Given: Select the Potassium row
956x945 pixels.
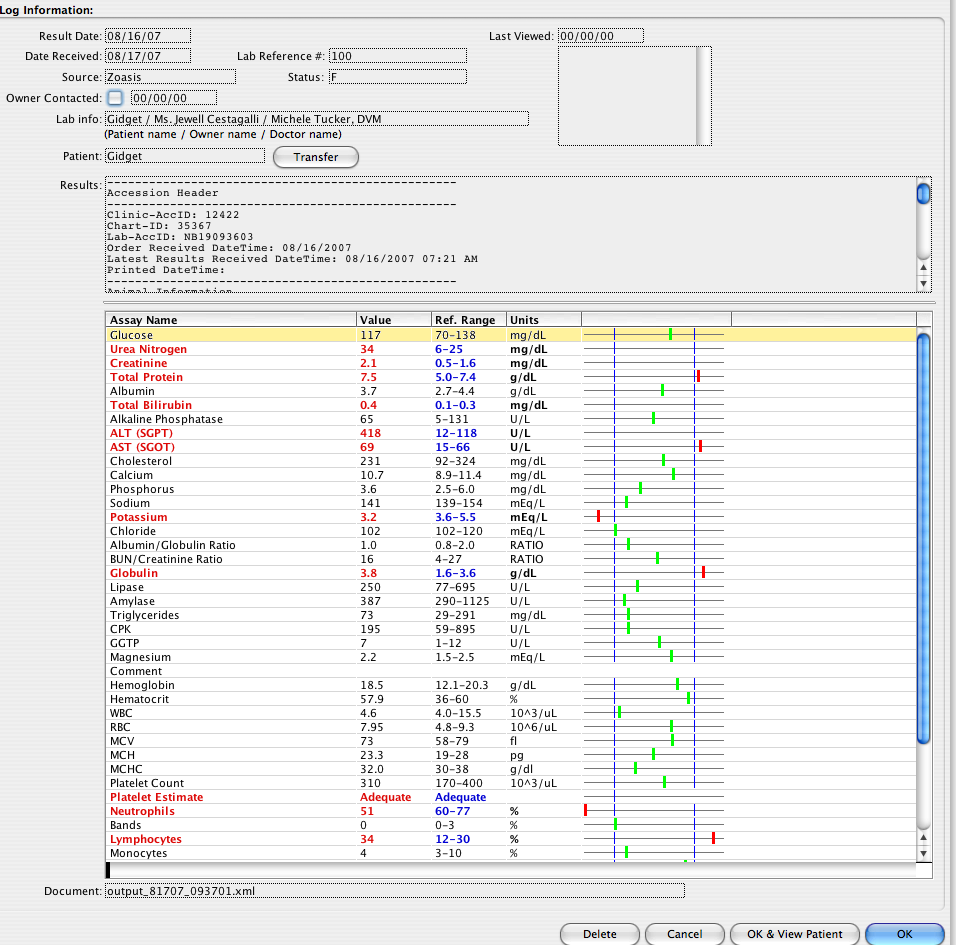Looking at the screenshot, I should point(511,517).
